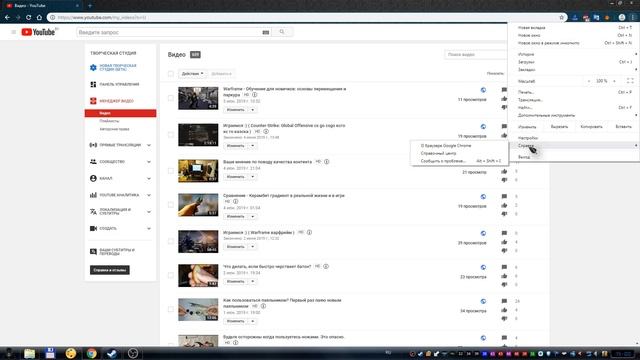Click the YouTube Analytics bar chart icon
The height and width of the screenshot is (360, 640).
[93, 195]
